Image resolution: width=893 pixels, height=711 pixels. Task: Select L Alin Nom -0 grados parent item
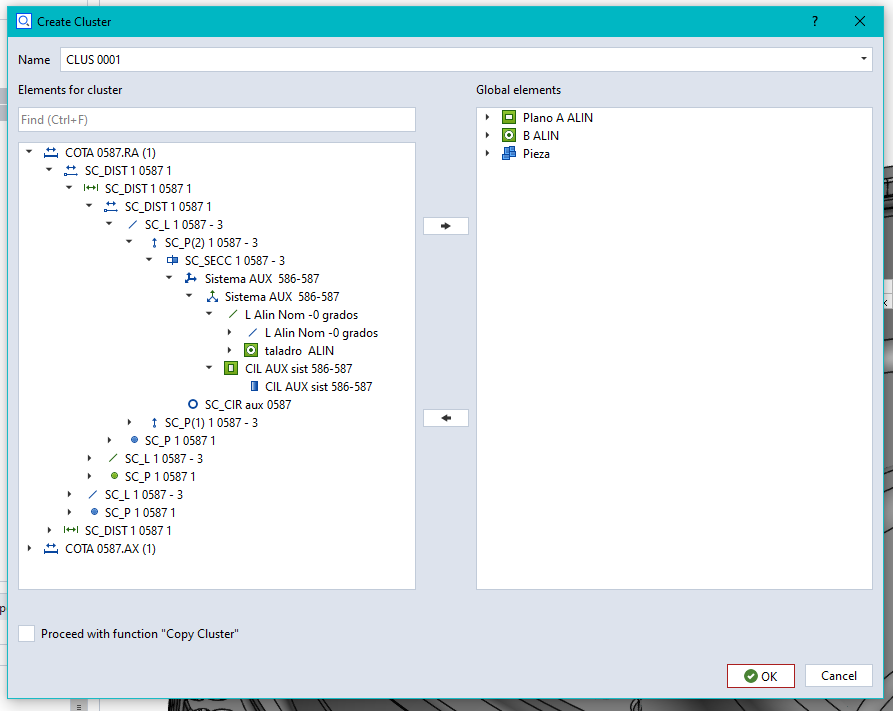coord(300,315)
